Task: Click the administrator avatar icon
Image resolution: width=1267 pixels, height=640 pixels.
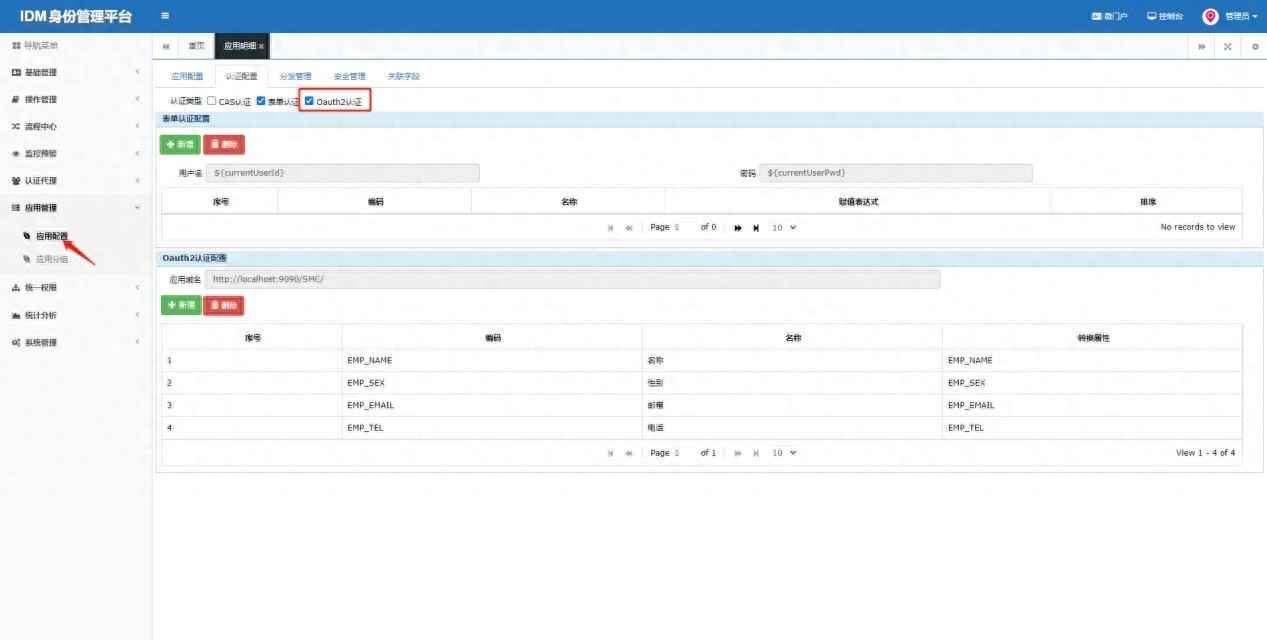Action: (1210, 16)
